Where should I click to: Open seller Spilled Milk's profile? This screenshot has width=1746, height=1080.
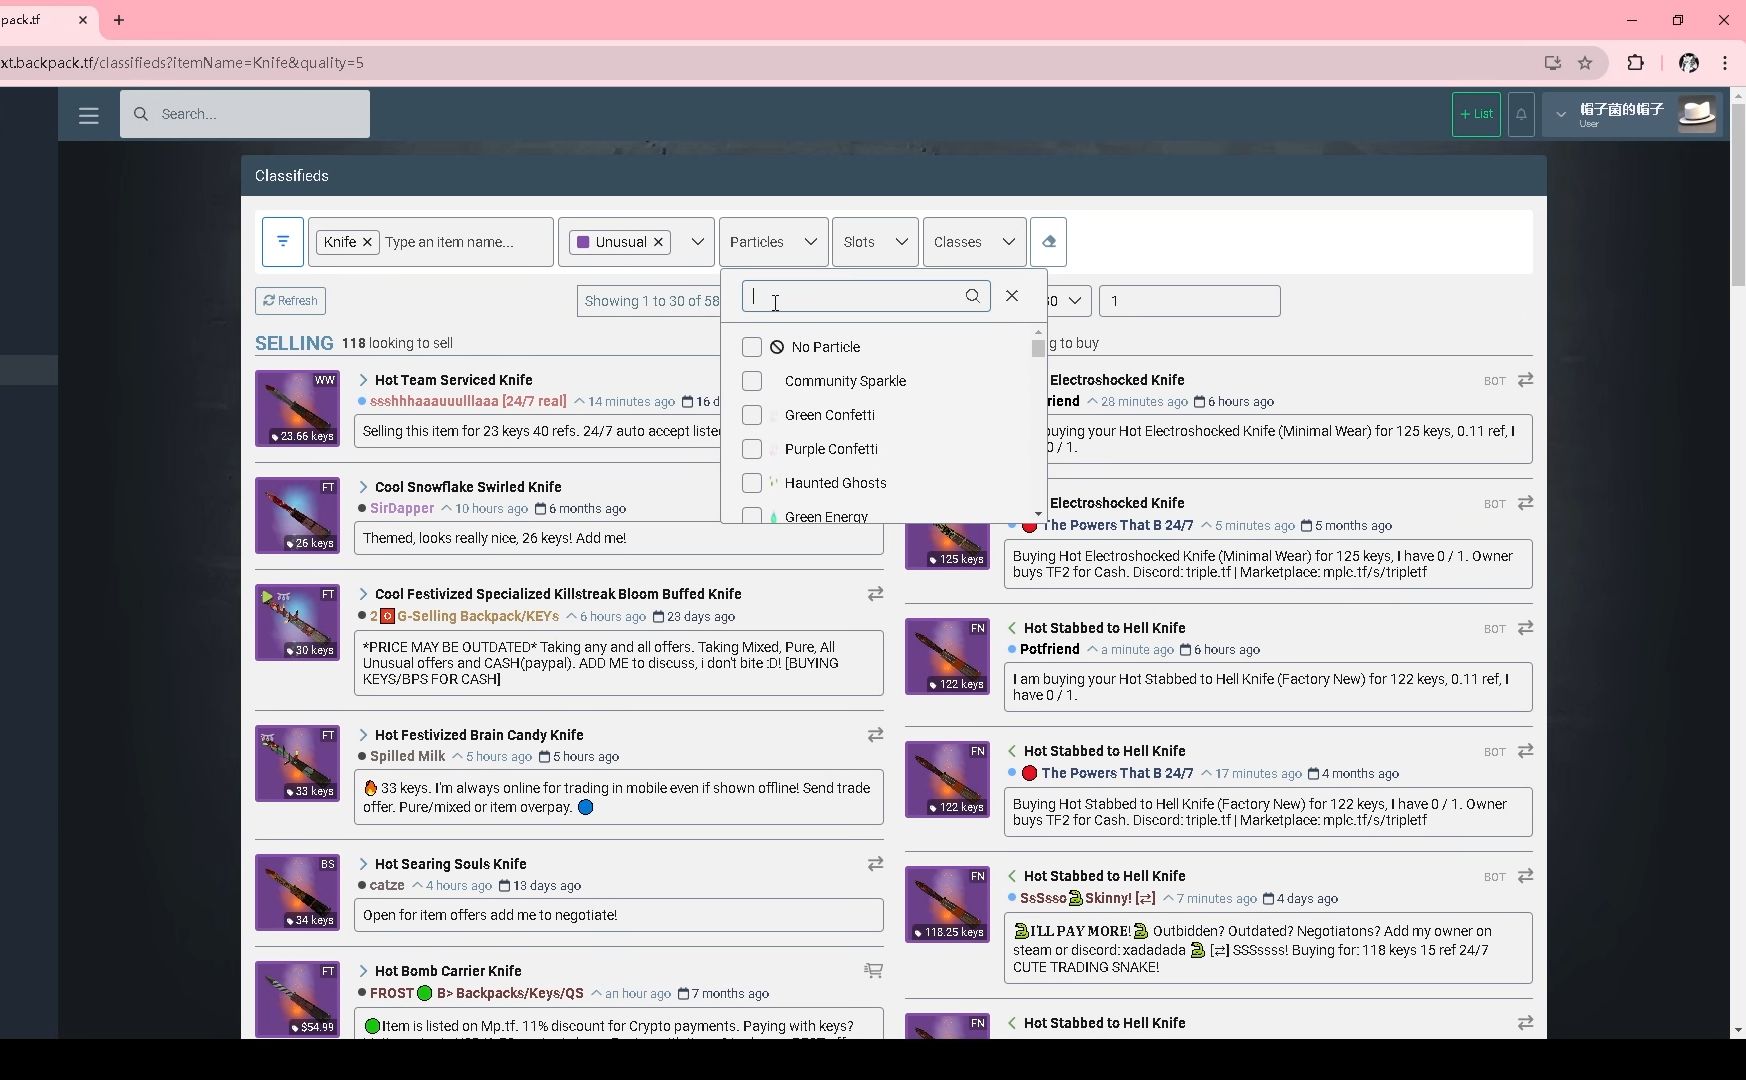[x=407, y=757]
